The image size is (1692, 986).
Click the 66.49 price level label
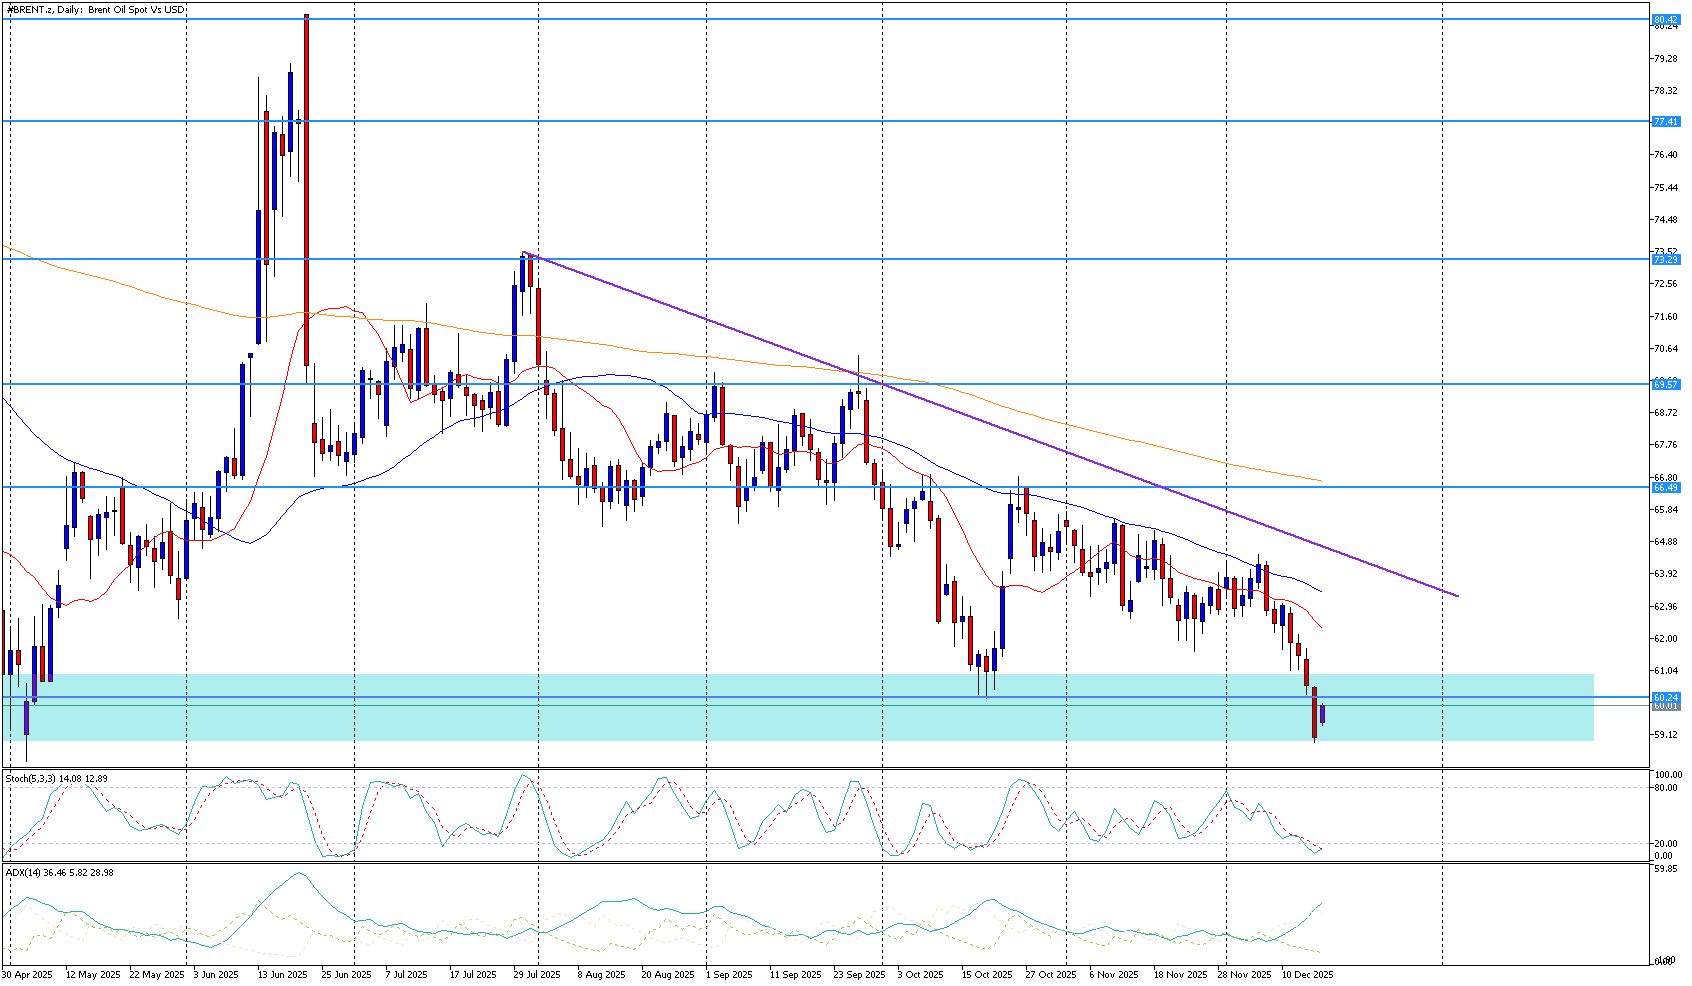tap(1665, 487)
